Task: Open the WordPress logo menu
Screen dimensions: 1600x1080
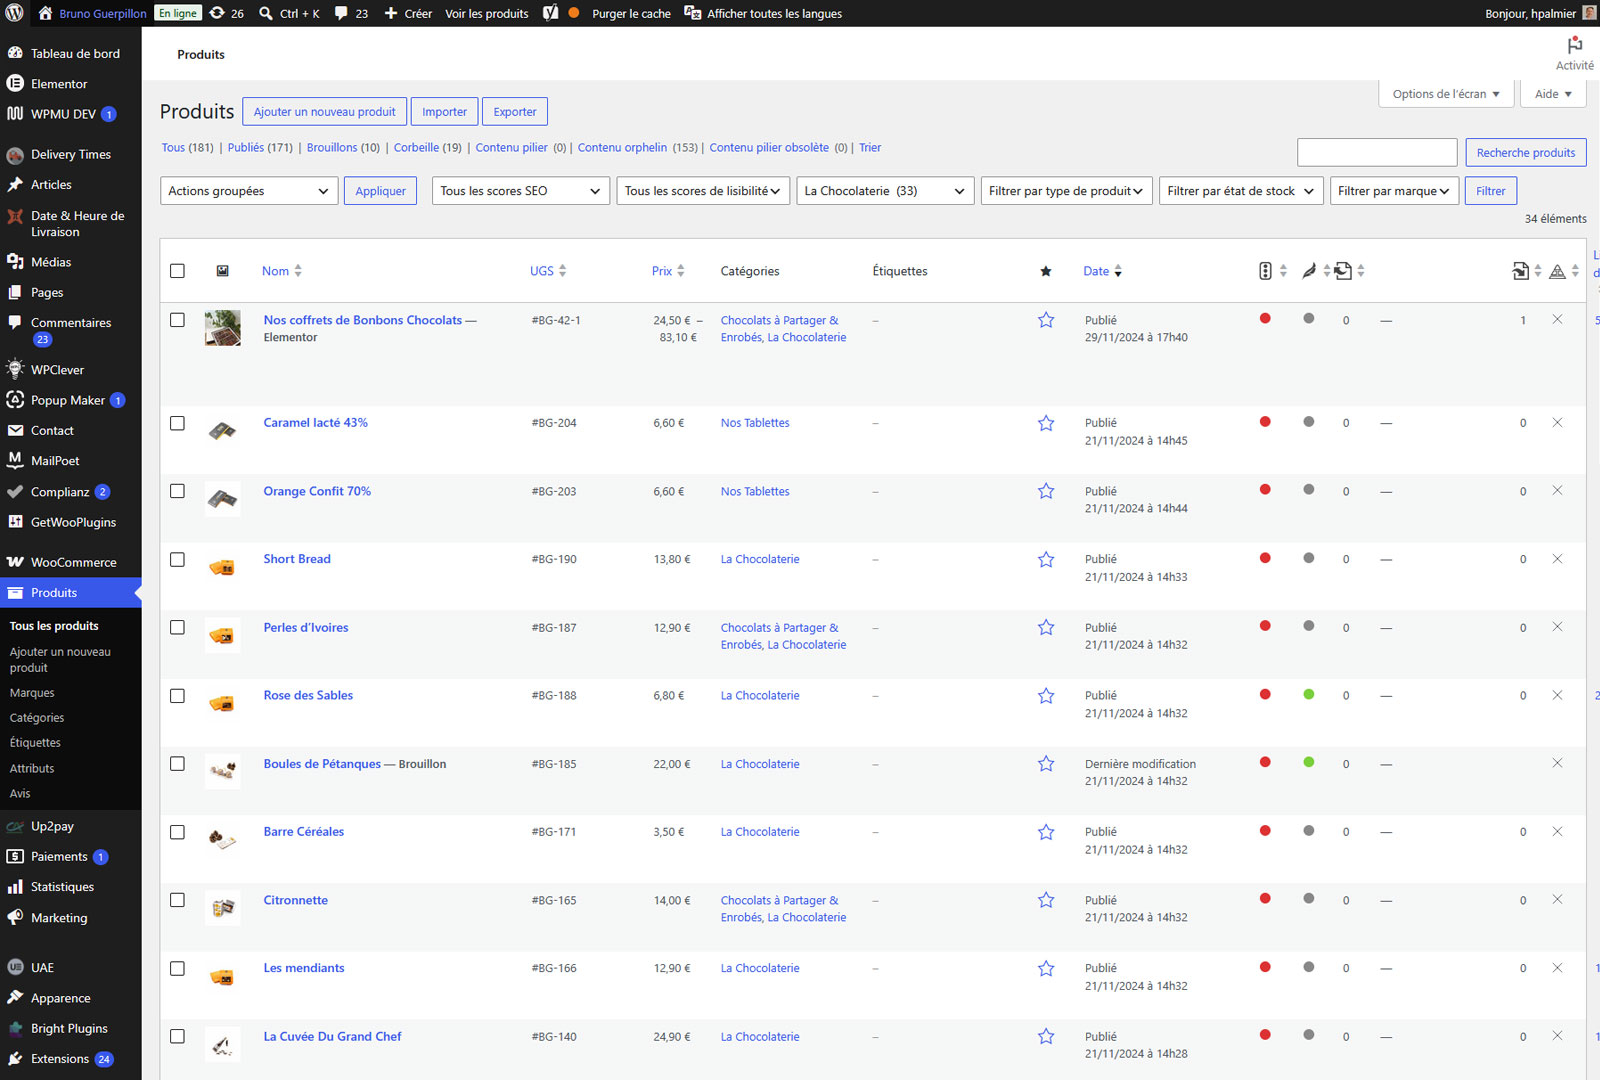Action: tap(15, 13)
